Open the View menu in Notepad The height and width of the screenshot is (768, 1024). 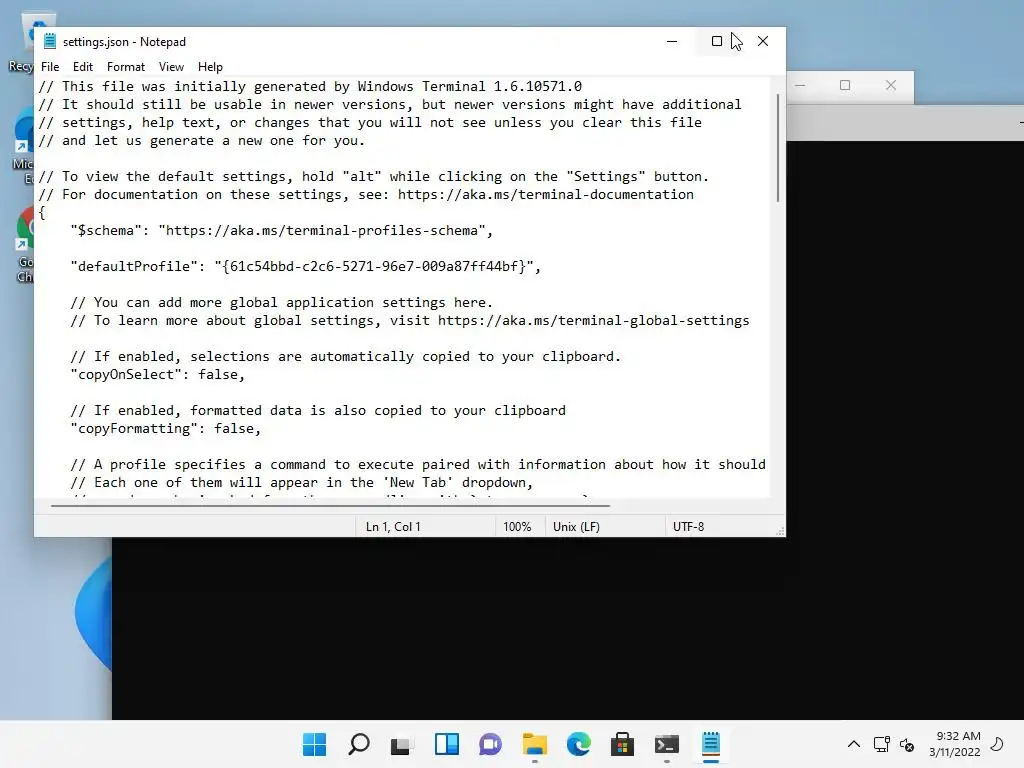pyautogui.click(x=171, y=67)
